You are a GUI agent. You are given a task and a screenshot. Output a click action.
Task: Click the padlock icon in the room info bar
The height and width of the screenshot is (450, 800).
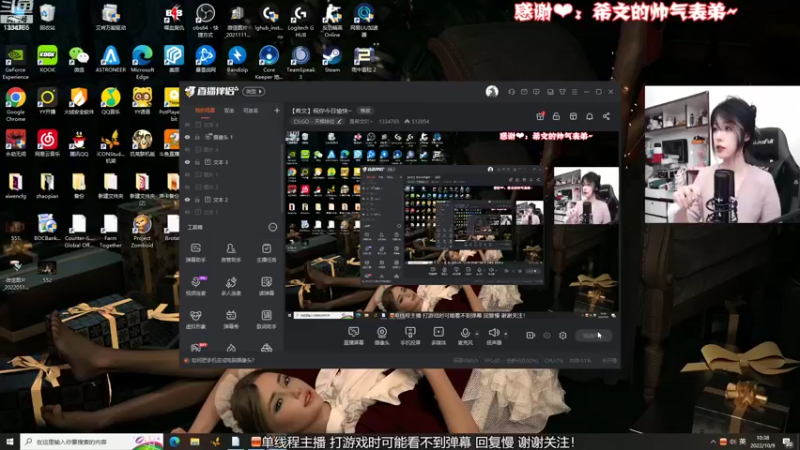click(x=556, y=116)
